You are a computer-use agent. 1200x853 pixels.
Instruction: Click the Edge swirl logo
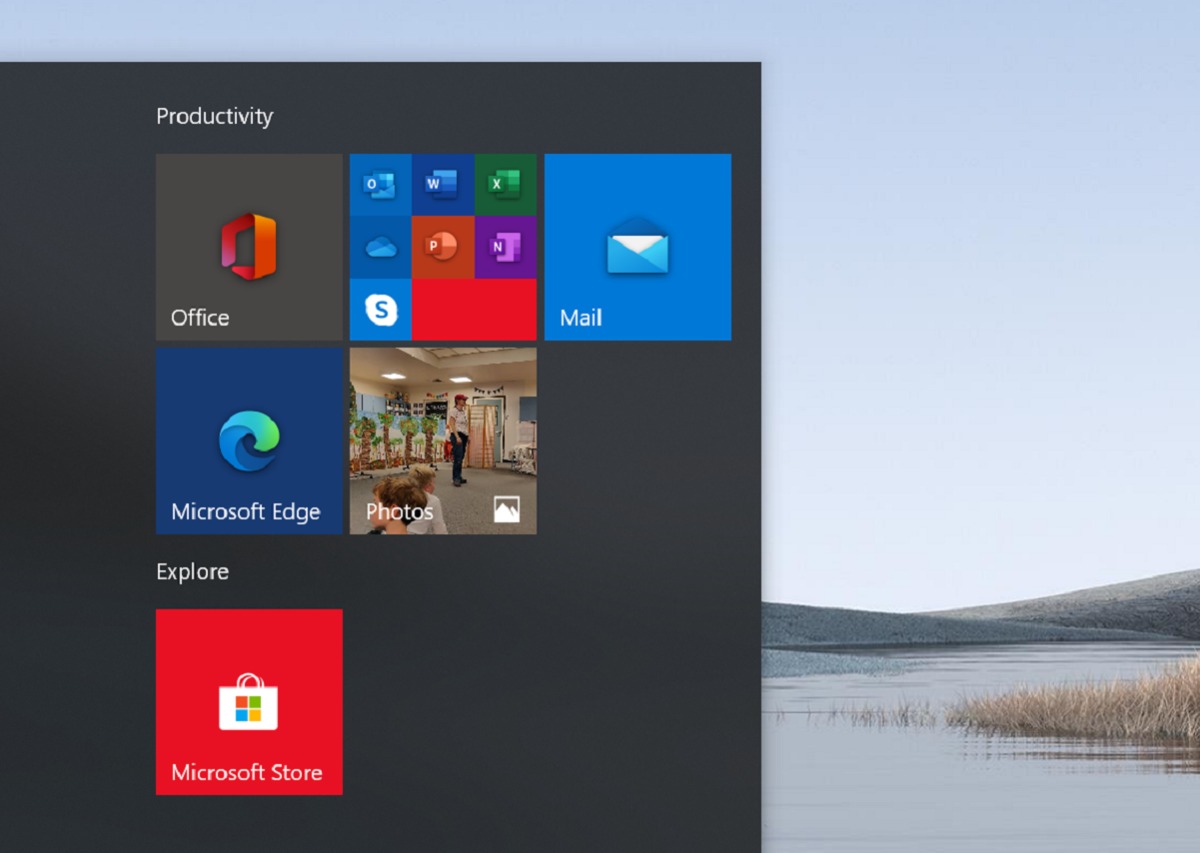tap(249, 440)
